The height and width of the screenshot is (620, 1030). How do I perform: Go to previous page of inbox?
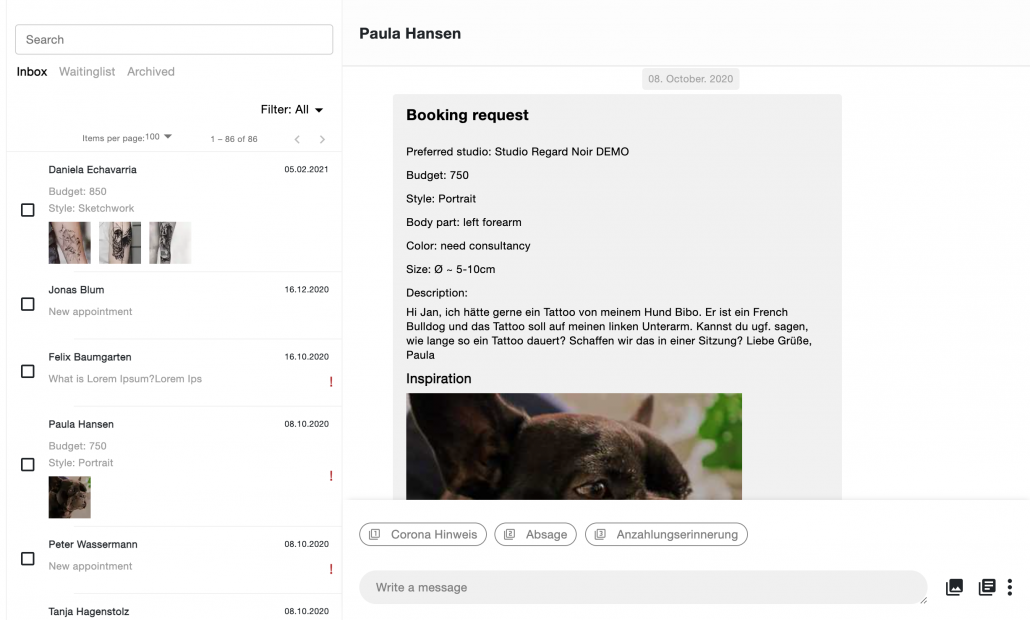[297, 139]
